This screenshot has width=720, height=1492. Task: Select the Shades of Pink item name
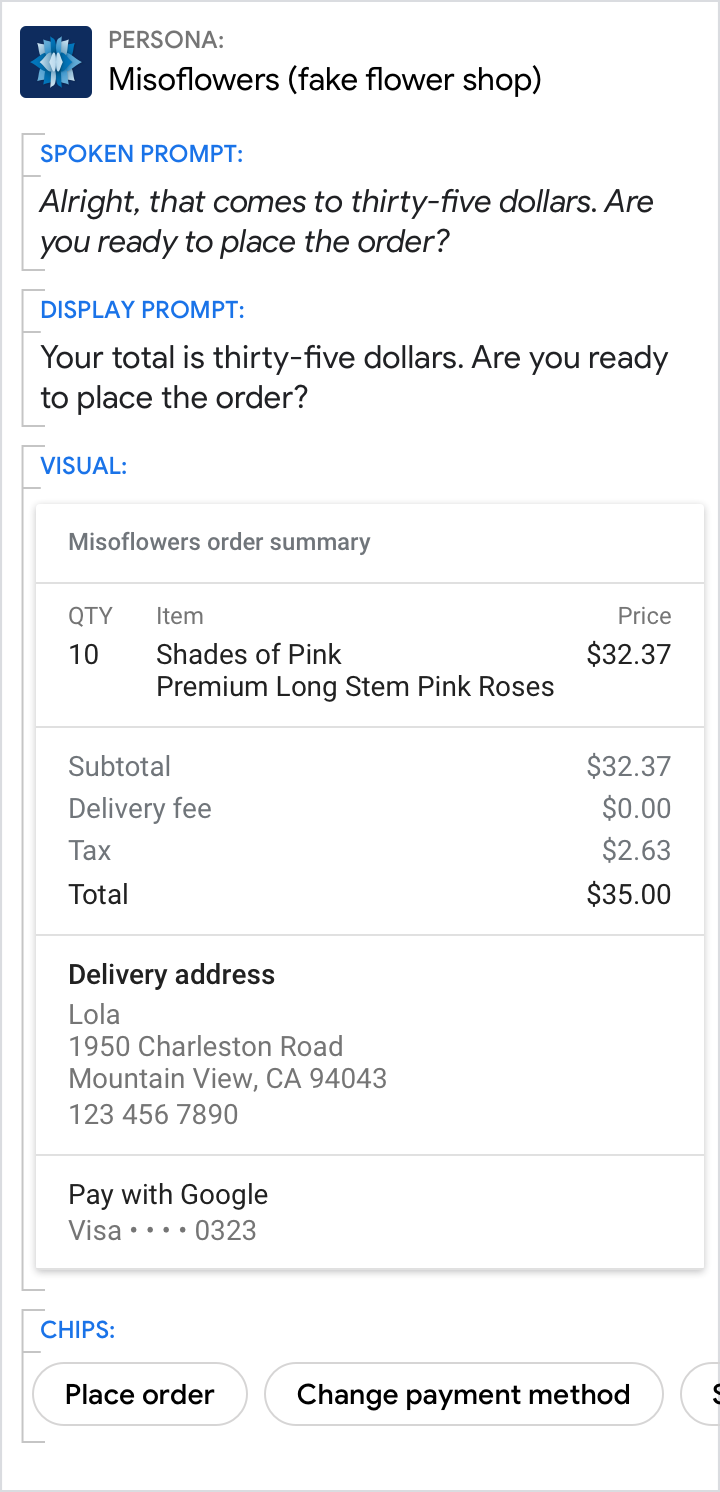click(249, 654)
